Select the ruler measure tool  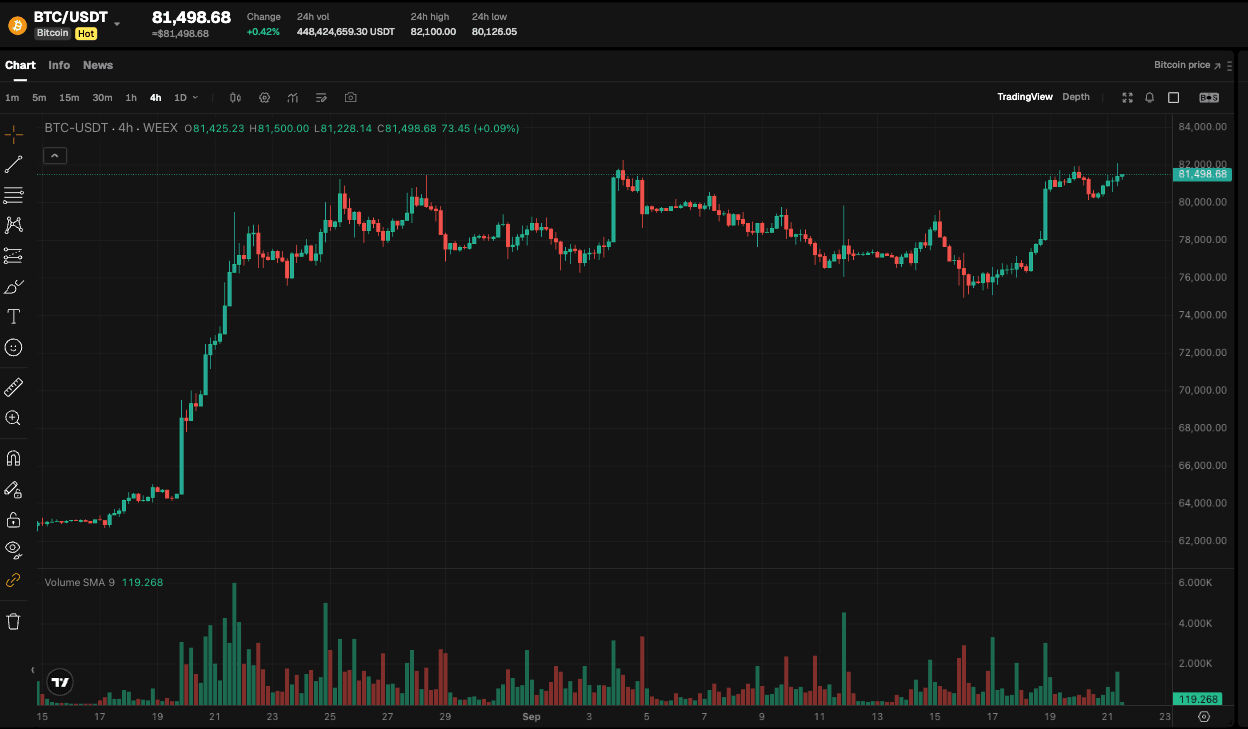coord(14,387)
